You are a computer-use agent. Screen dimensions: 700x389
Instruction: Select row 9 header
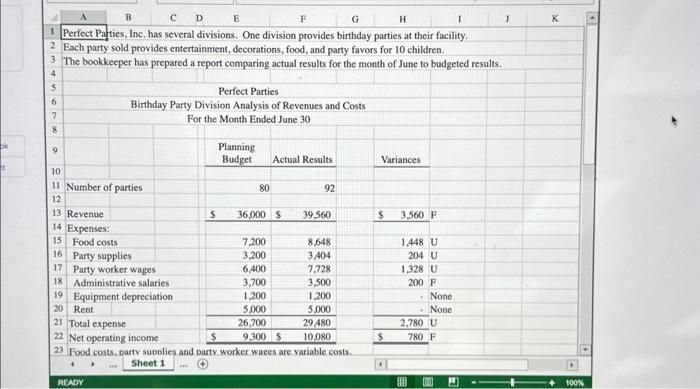55,151
